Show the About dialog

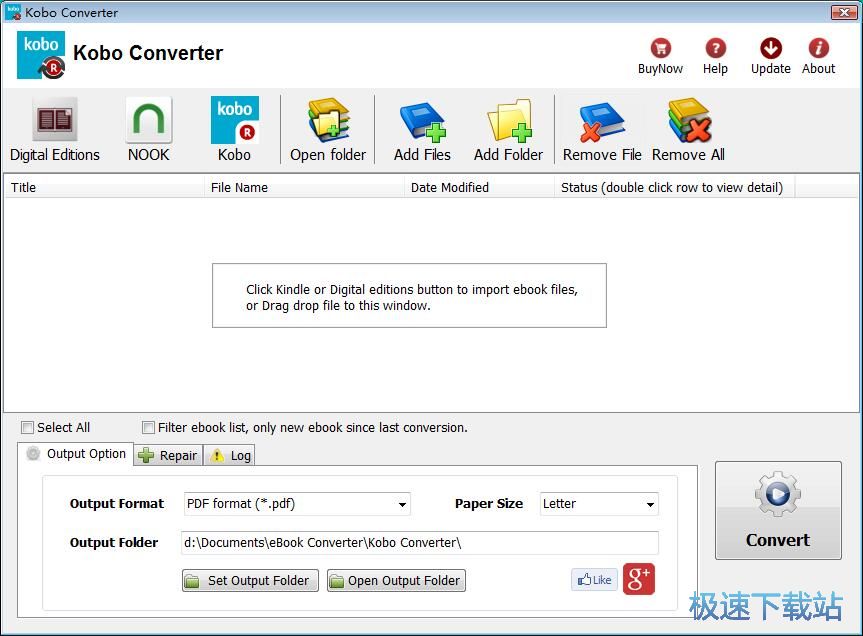click(x=818, y=56)
